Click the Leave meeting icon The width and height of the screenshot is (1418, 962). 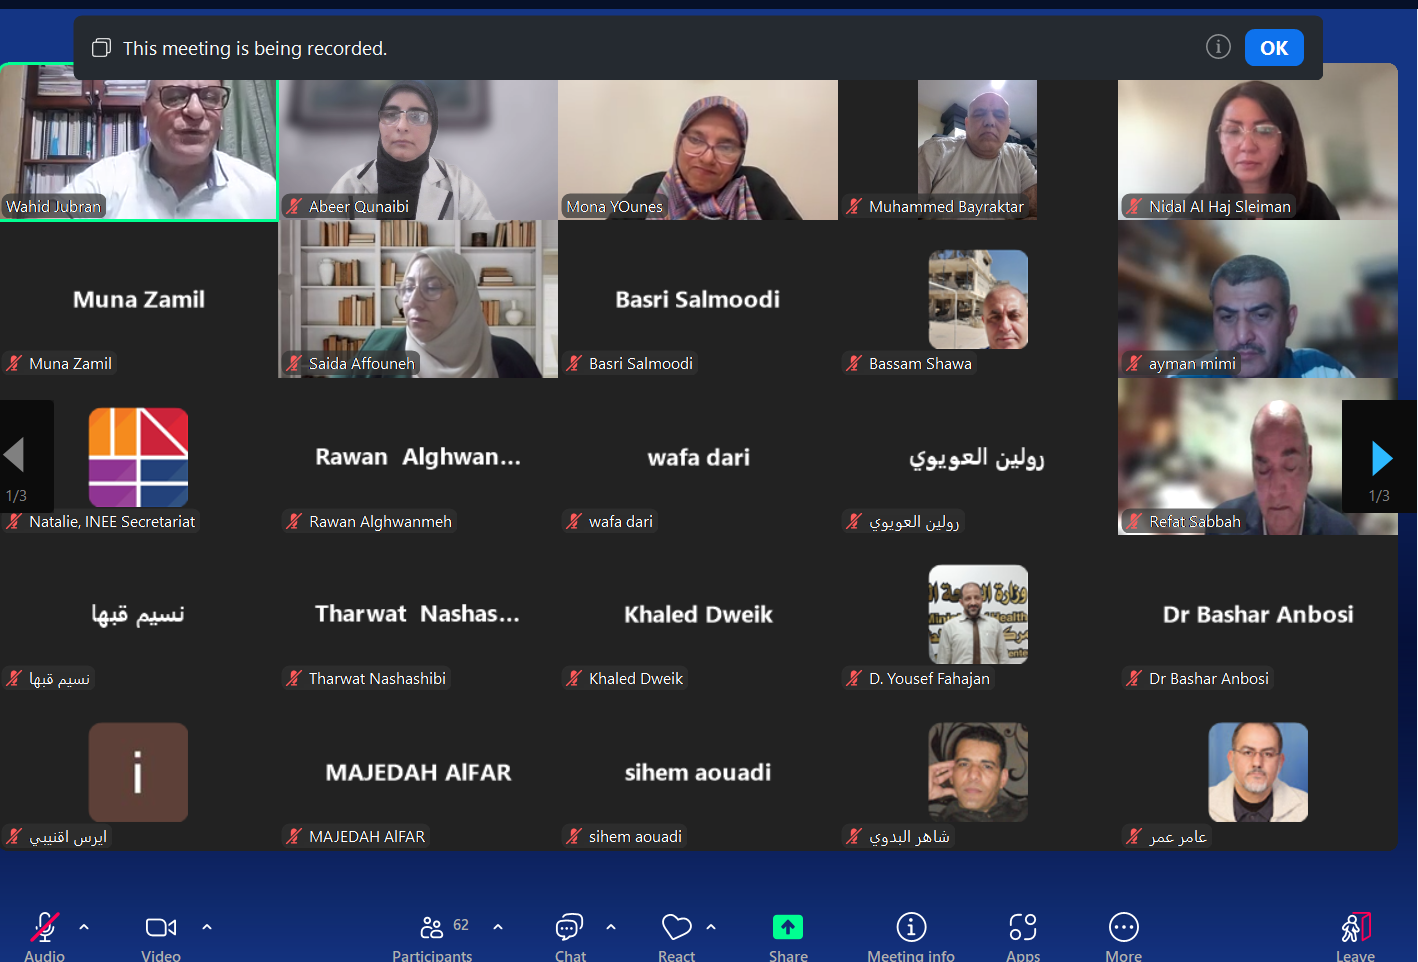(1356, 928)
